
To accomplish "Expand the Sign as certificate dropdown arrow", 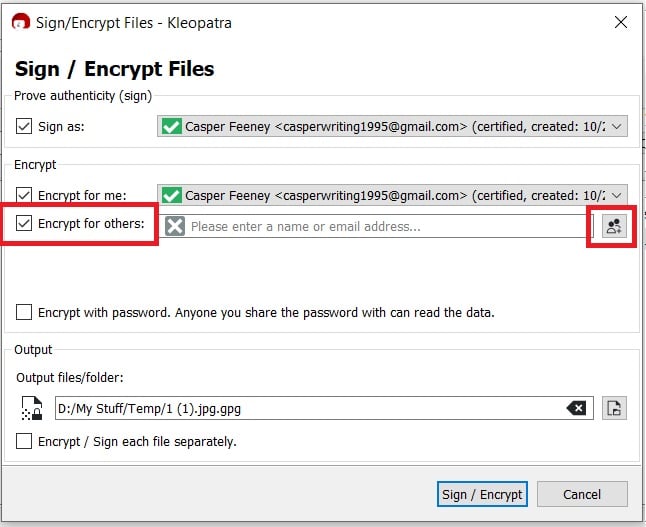I will pyautogui.click(x=616, y=126).
